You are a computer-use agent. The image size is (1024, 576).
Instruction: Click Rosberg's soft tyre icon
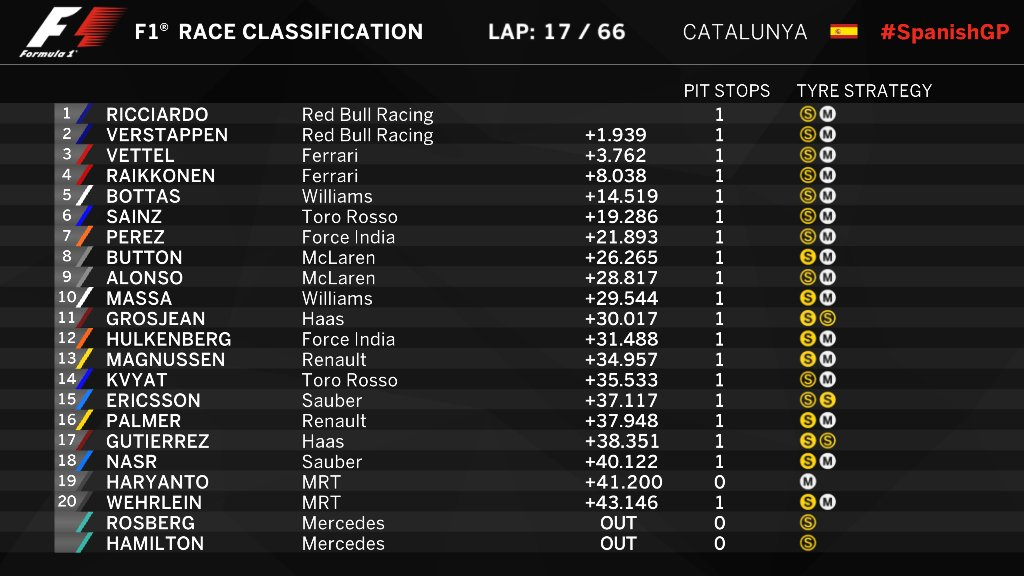click(x=808, y=523)
